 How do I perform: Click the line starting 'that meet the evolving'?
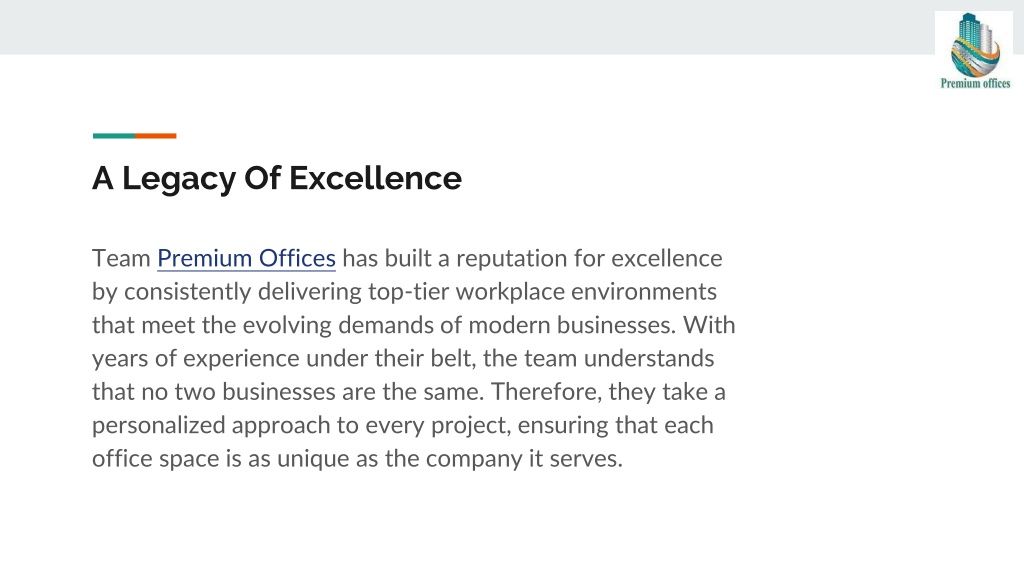(x=413, y=325)
